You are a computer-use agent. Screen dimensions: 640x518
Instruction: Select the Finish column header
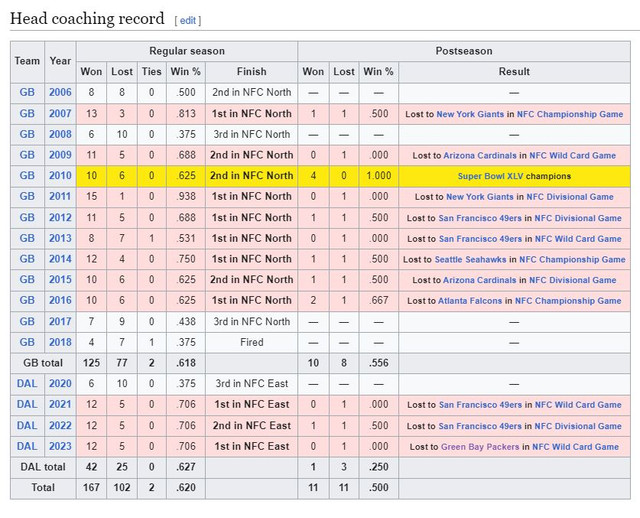tap(251, 72)
